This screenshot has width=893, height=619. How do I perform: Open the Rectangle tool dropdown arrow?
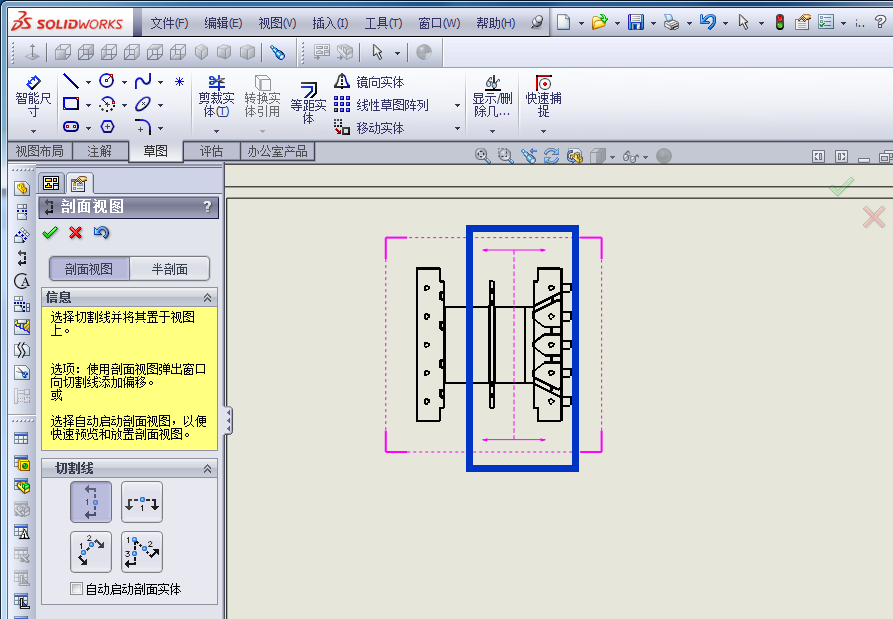pyautogui.click(x=88, y=105)
